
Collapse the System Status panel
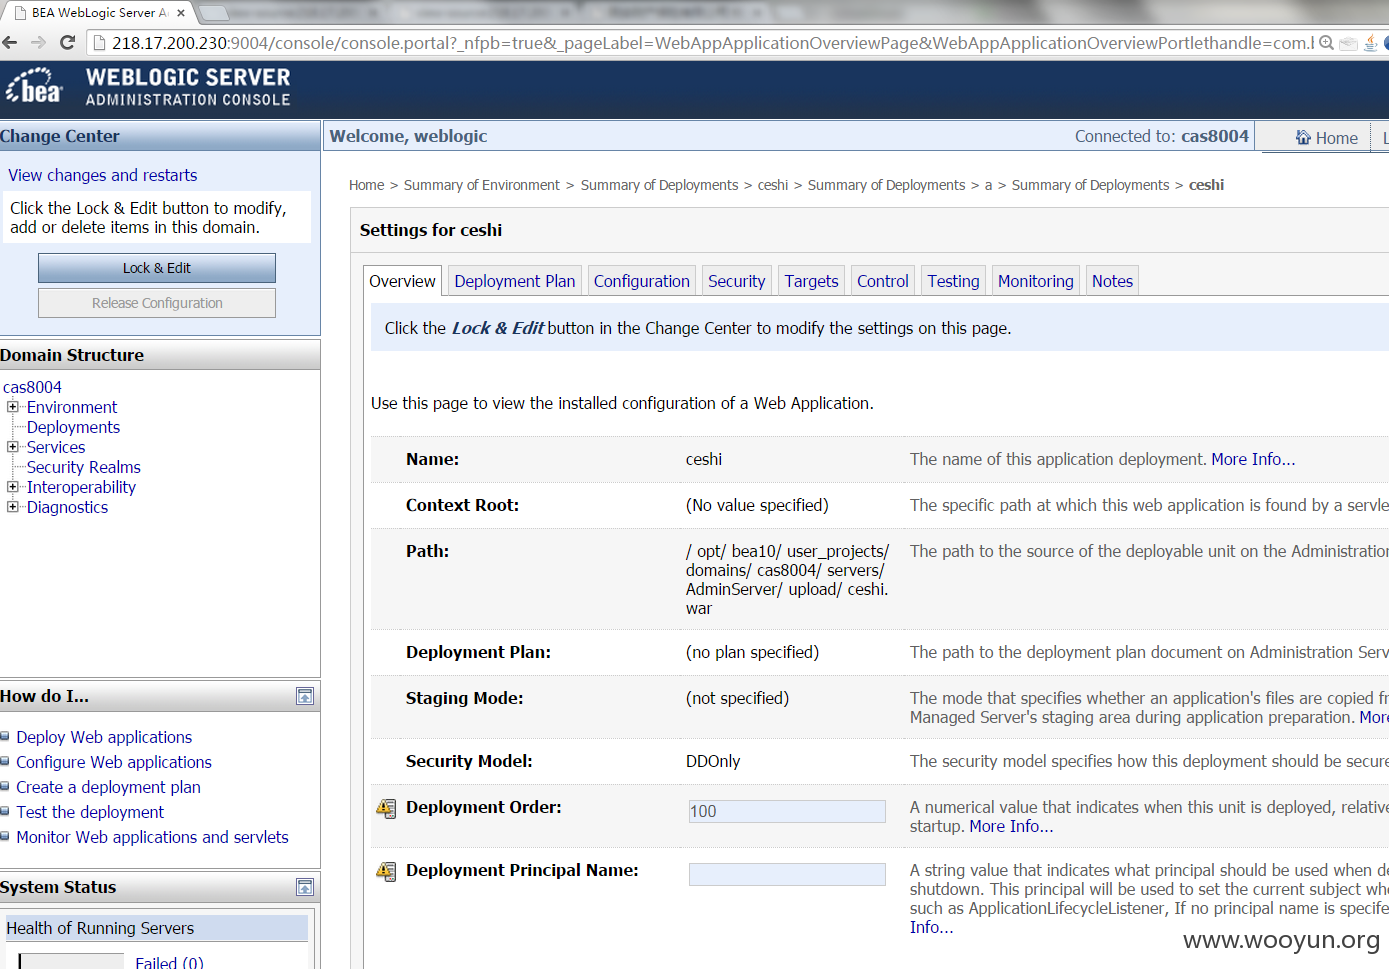click(305, 887)
